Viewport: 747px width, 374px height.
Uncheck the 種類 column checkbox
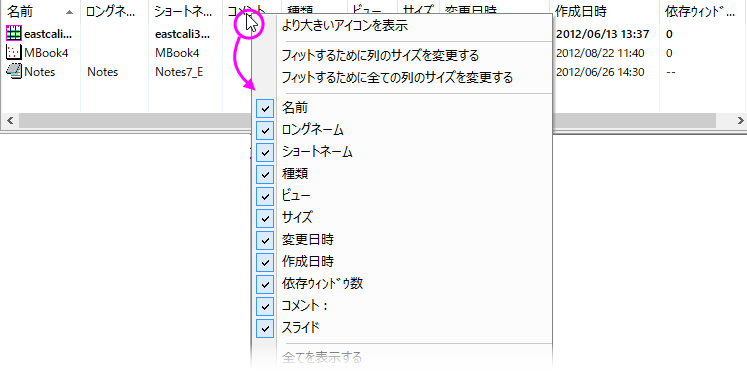click(x=265, y=174)
